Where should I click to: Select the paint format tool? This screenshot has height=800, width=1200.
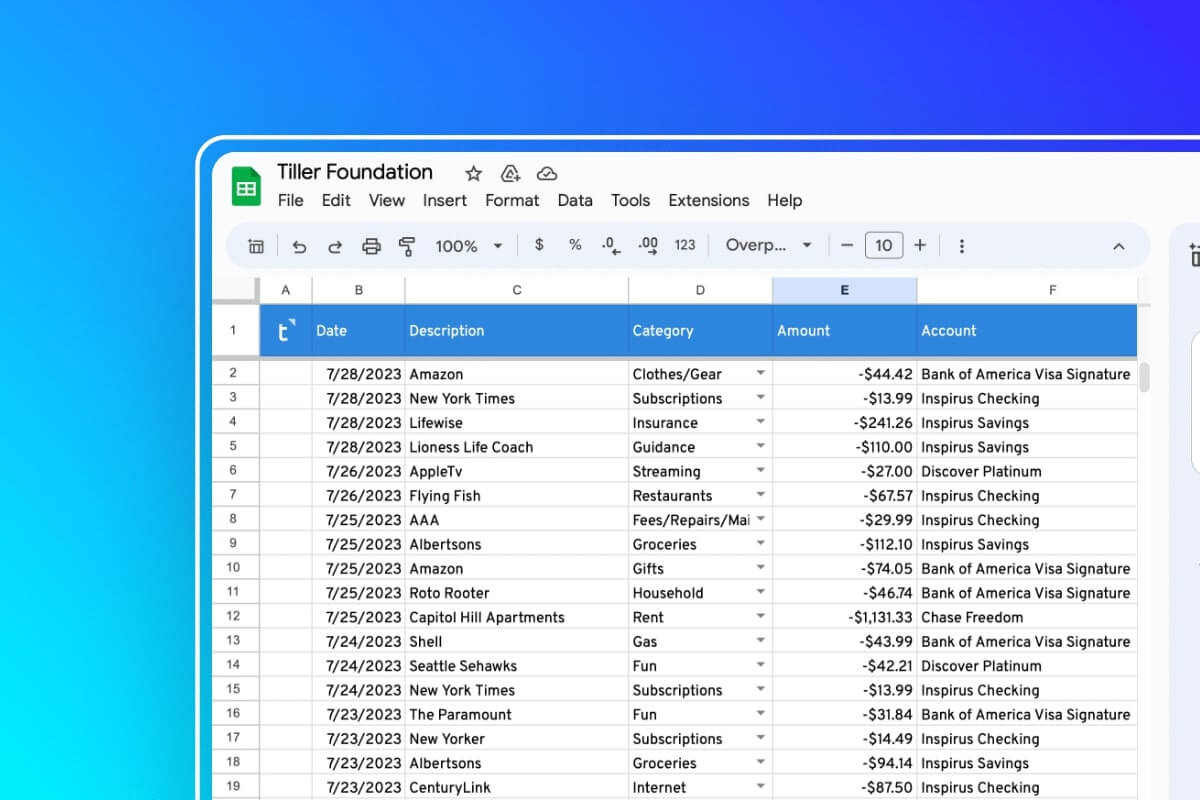point(407,246)
